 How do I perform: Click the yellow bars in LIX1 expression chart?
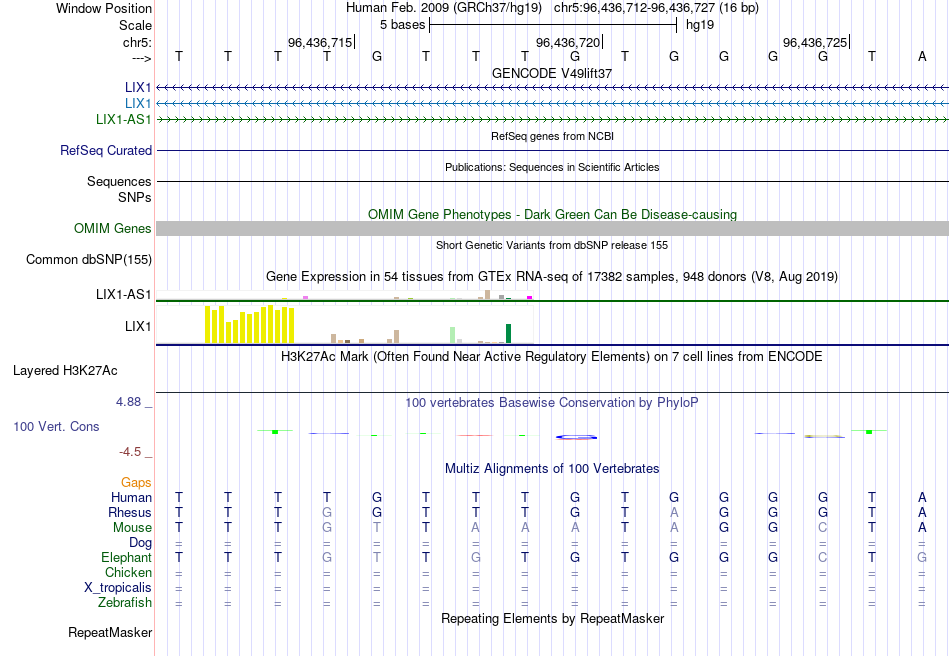pyautogui.click(x=250, y=325)
